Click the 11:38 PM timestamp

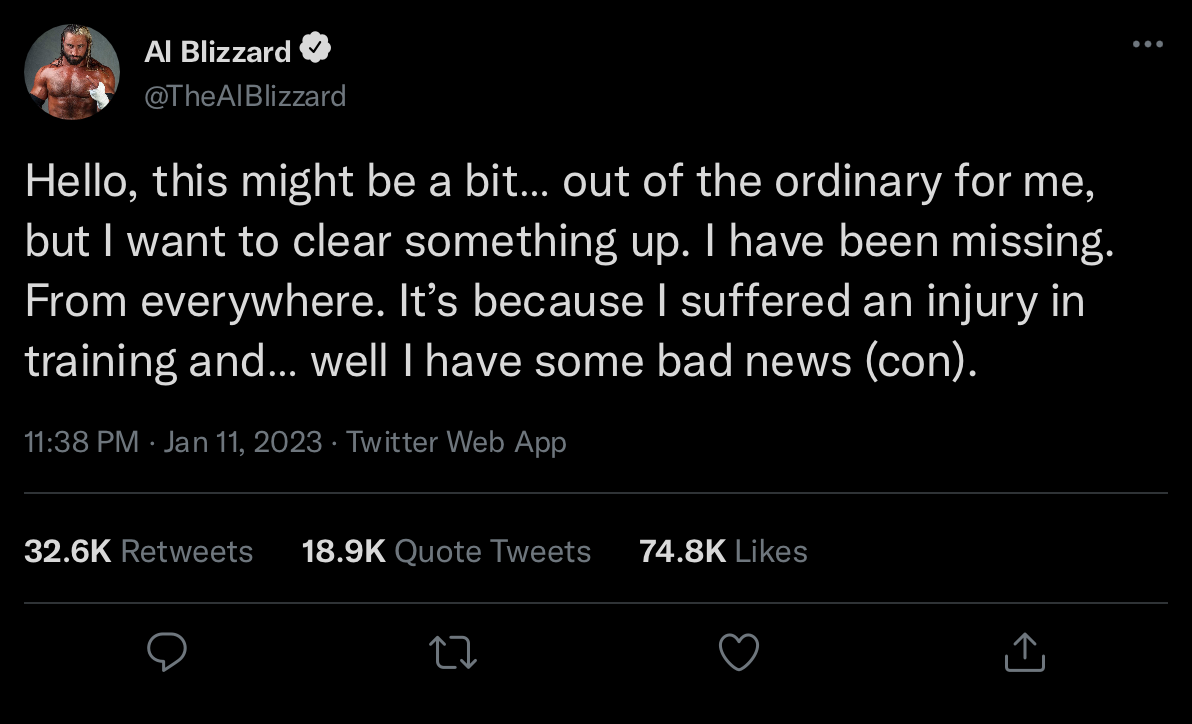coord(81,442)
